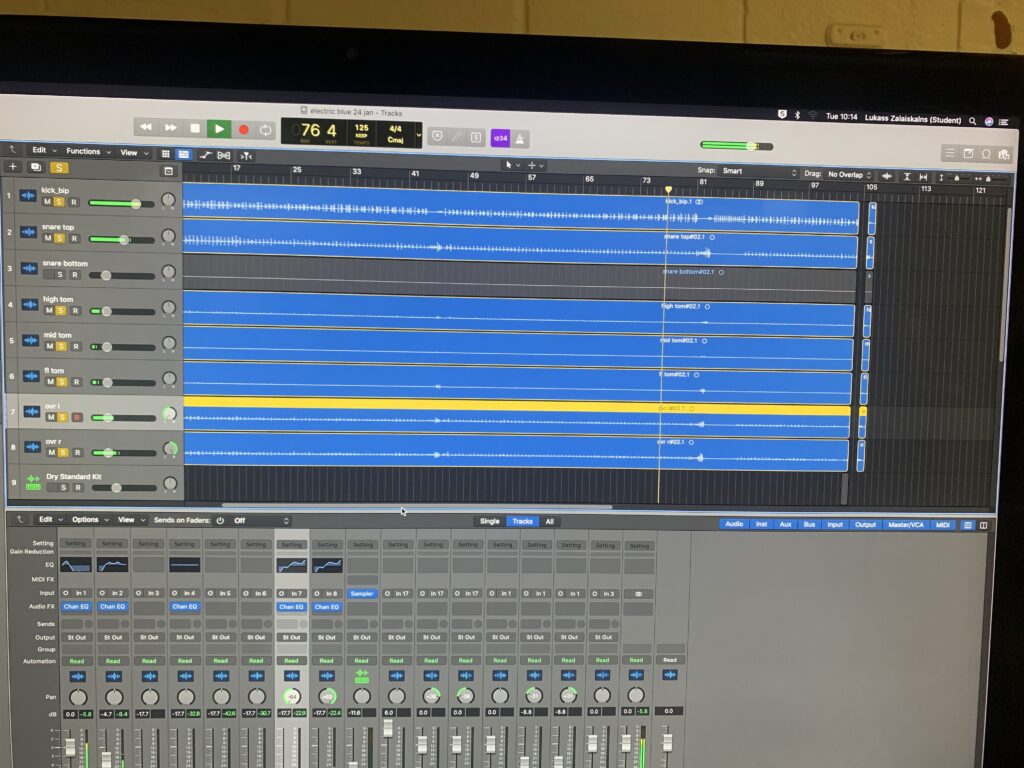Click the Duplicate Track button
The height and width of the screenshot is (768, 1024).
click(35, 167)
